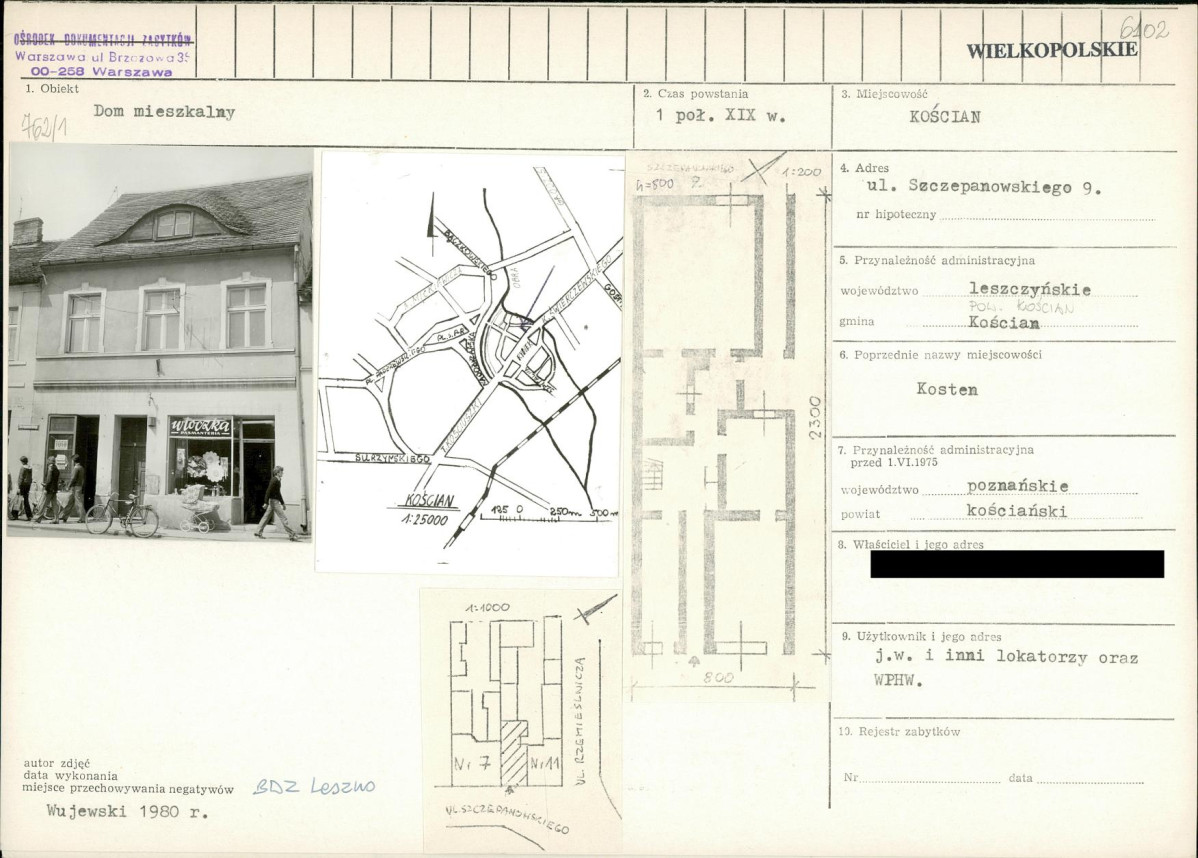The height and width of the screenshot is (858, 1198).
Task: Click the 'UL. SZCZEPANOWSKIEGO' site plan label
Action: click(507, 818)
